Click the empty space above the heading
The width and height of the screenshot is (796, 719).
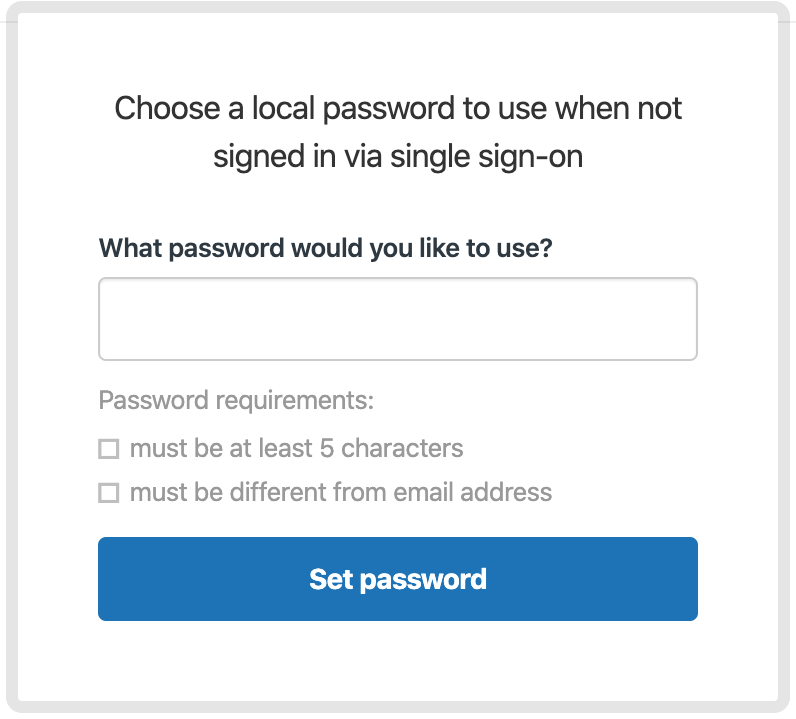tap(397, 51)
